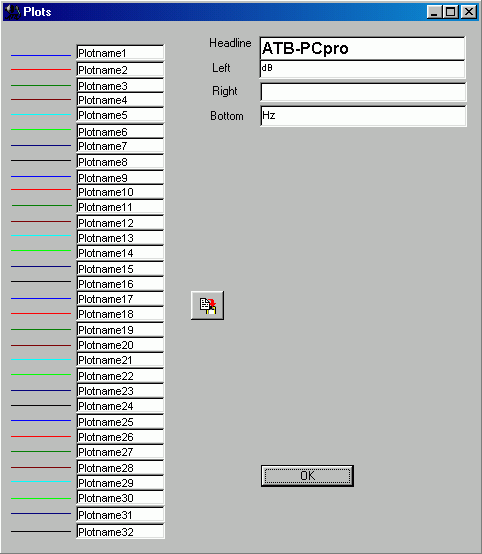
Task: Click the Left axis label field with dB
Action: 363,70
